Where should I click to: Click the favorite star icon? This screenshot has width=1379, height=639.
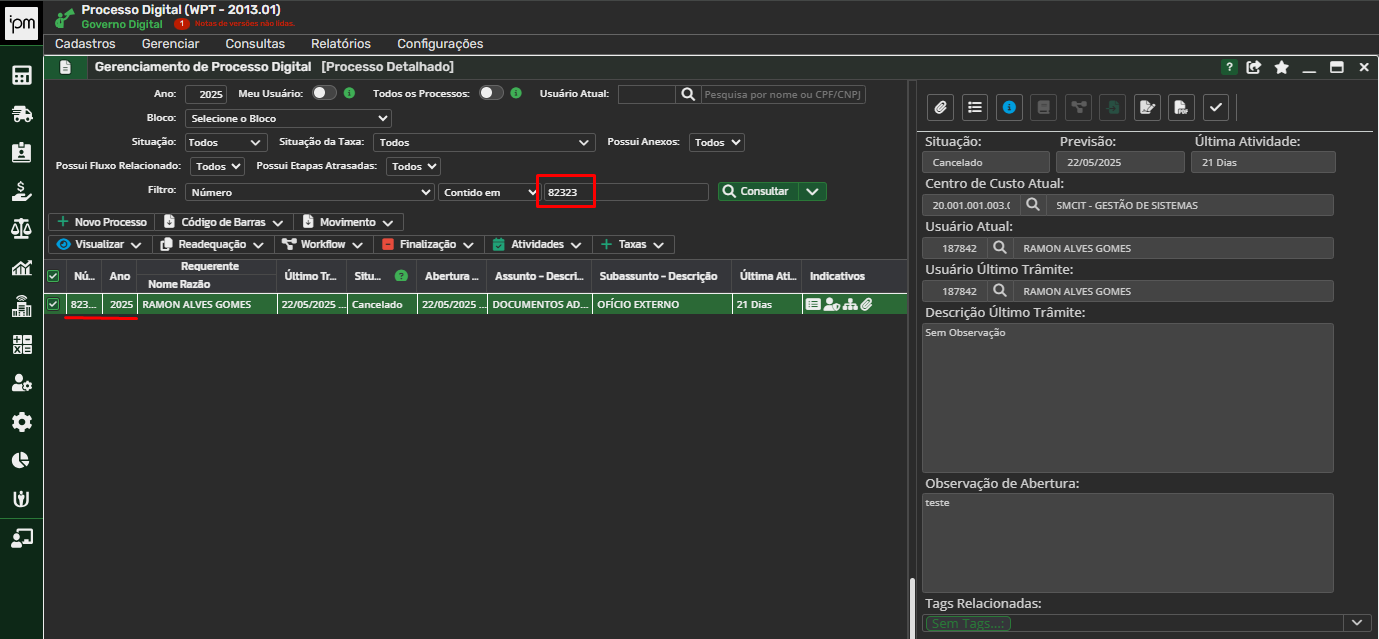1281,67
